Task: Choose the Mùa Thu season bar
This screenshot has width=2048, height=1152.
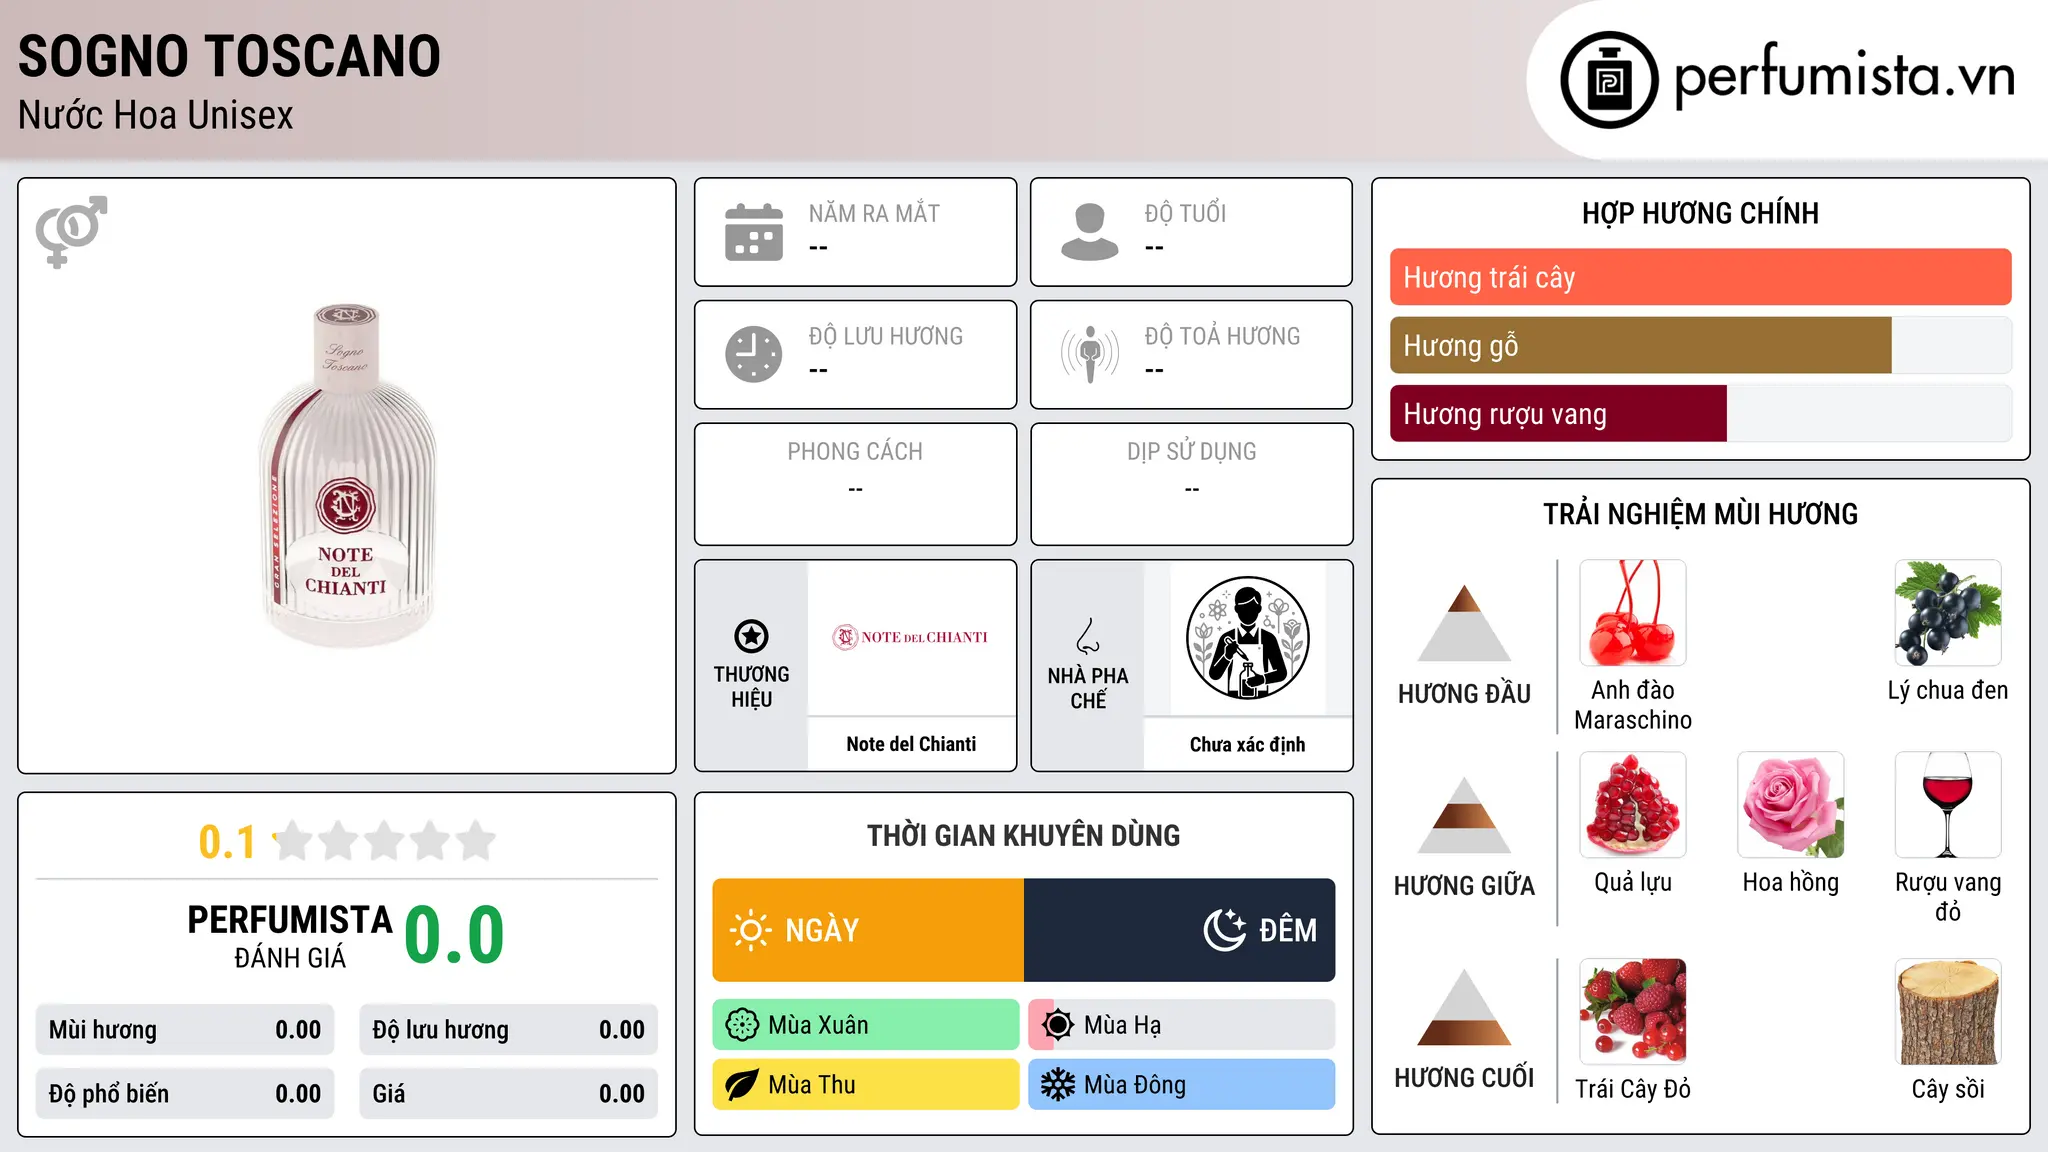Action: [866, 1085]
